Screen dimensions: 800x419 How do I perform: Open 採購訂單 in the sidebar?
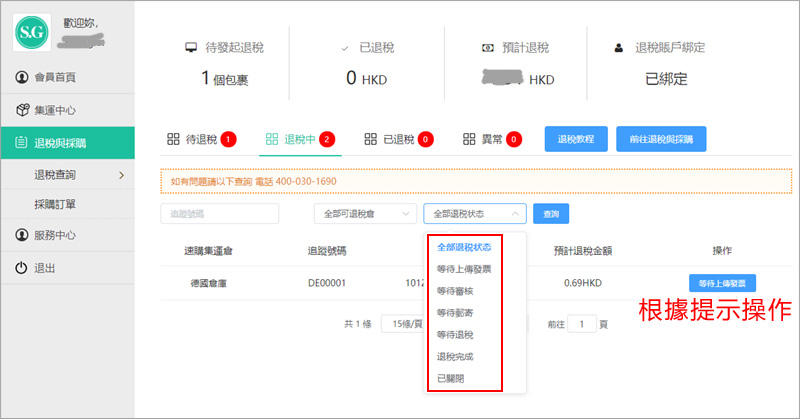(56, 204)
